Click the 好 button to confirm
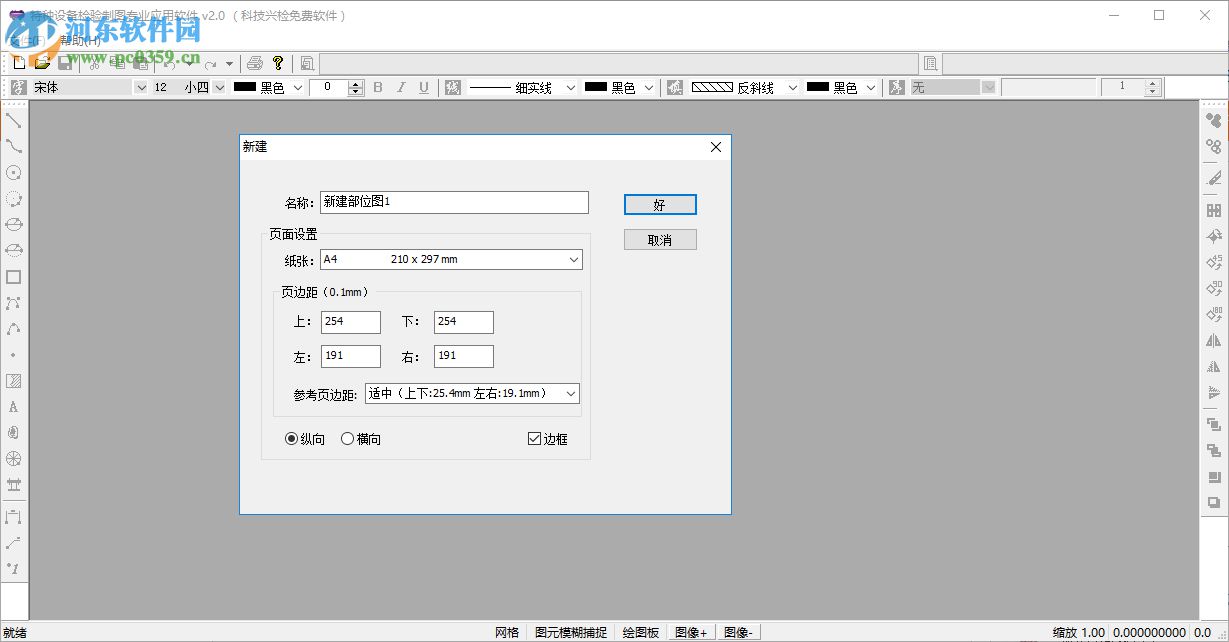The width and height of the screenshot is (1229, 642). [x=659, y=204]
